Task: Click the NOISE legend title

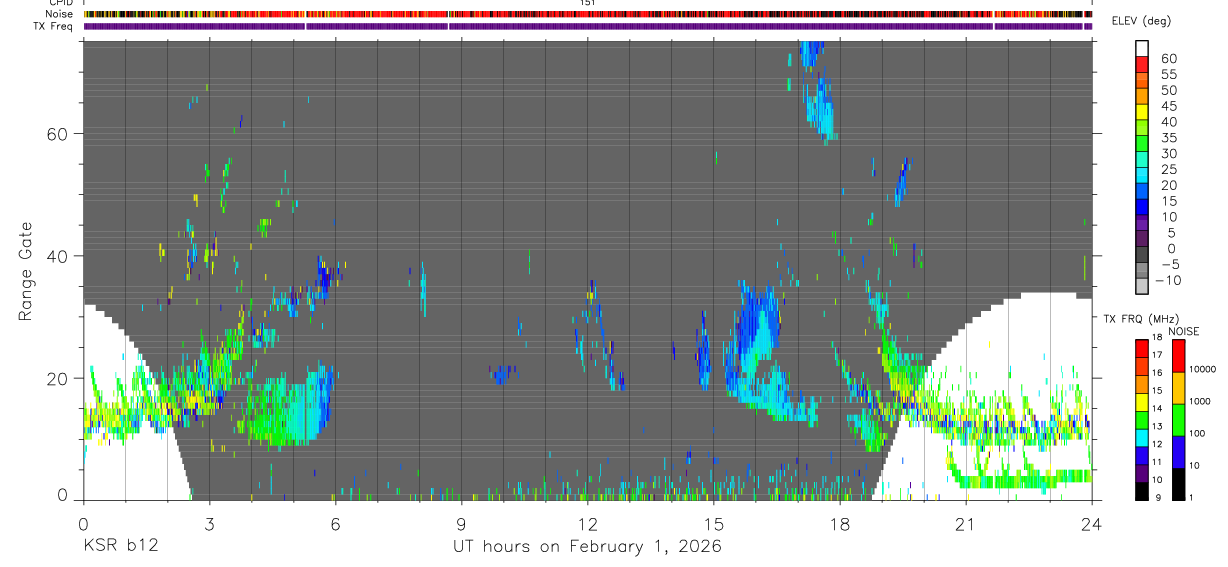Action: (x=1183, y=331)
